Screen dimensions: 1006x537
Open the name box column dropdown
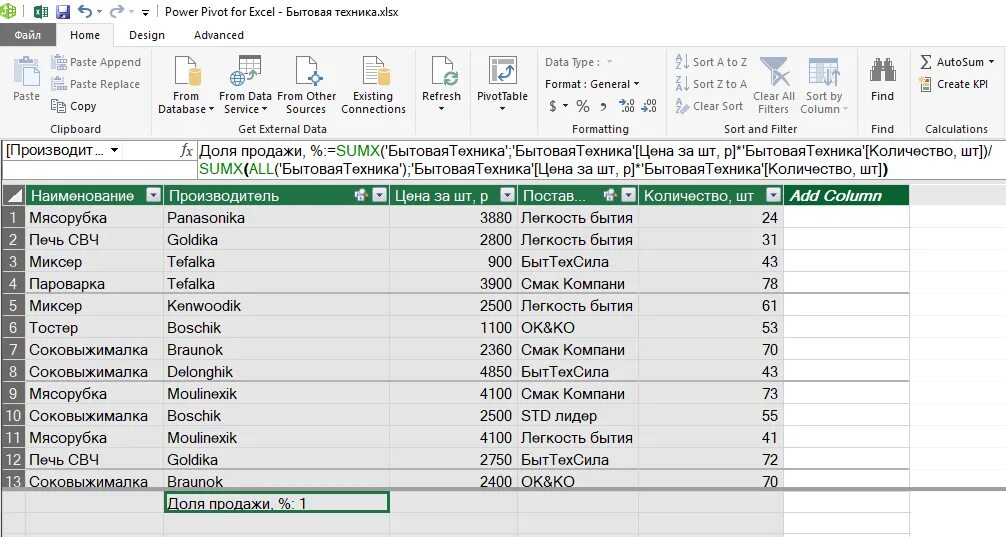[x=114, y=151]
